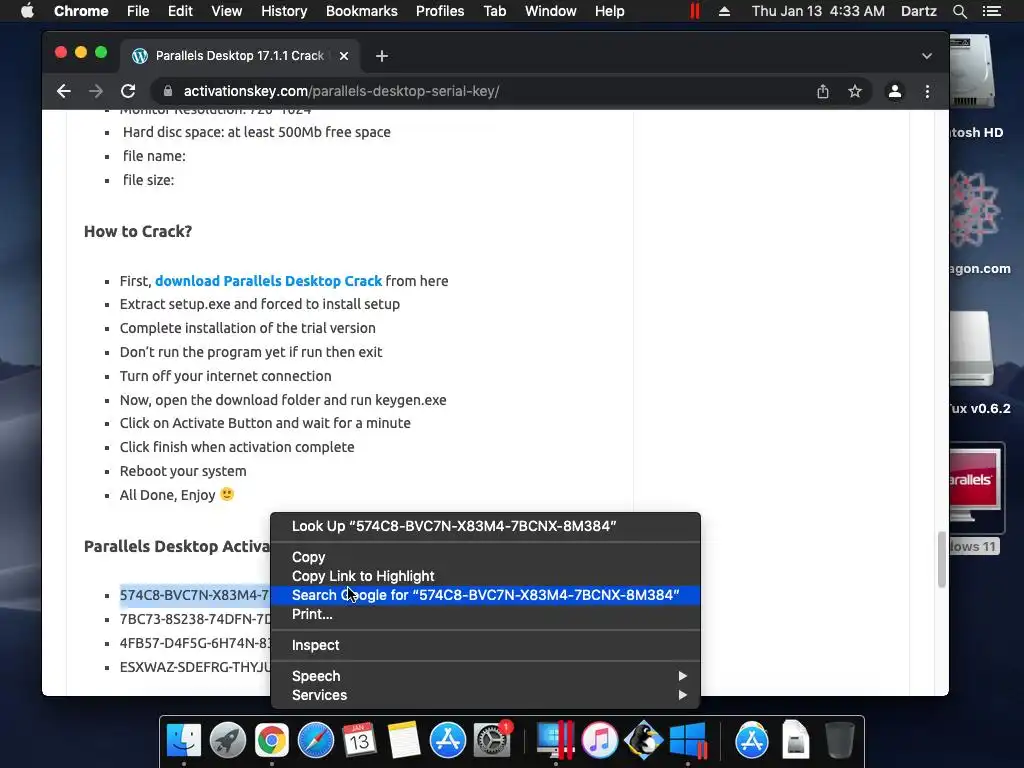Expand the tab search chevron
1024x768 pixels.
click(927, 56)
